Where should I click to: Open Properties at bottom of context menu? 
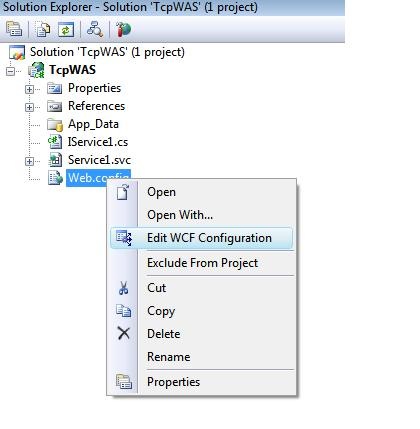173,382
